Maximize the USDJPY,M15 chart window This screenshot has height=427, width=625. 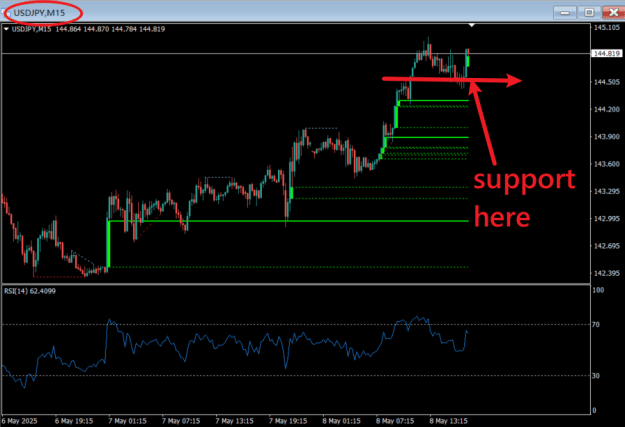click(589, 13)
